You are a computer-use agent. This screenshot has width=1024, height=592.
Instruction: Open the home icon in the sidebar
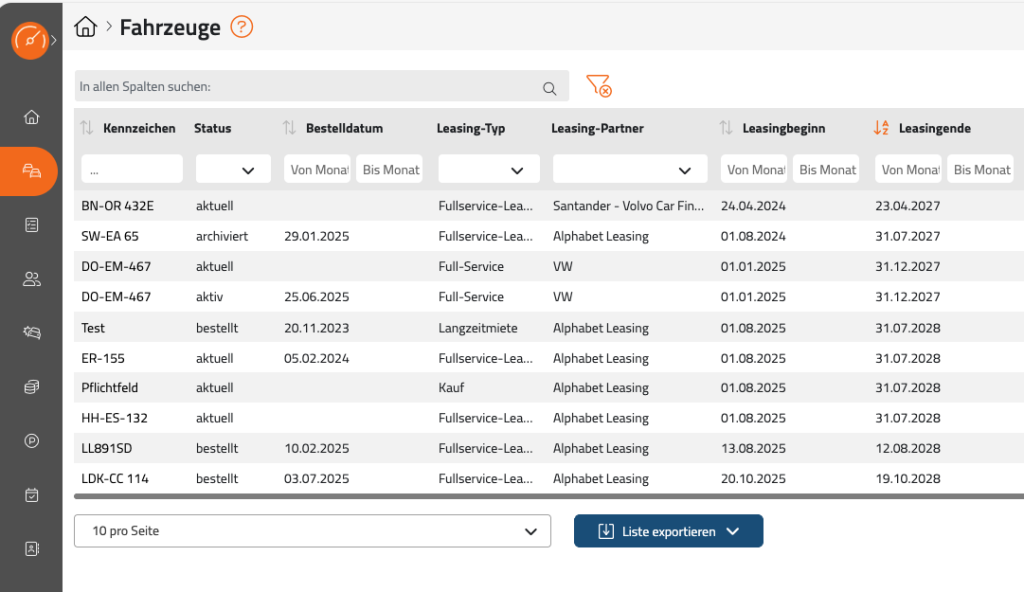(x=31, y=117)
